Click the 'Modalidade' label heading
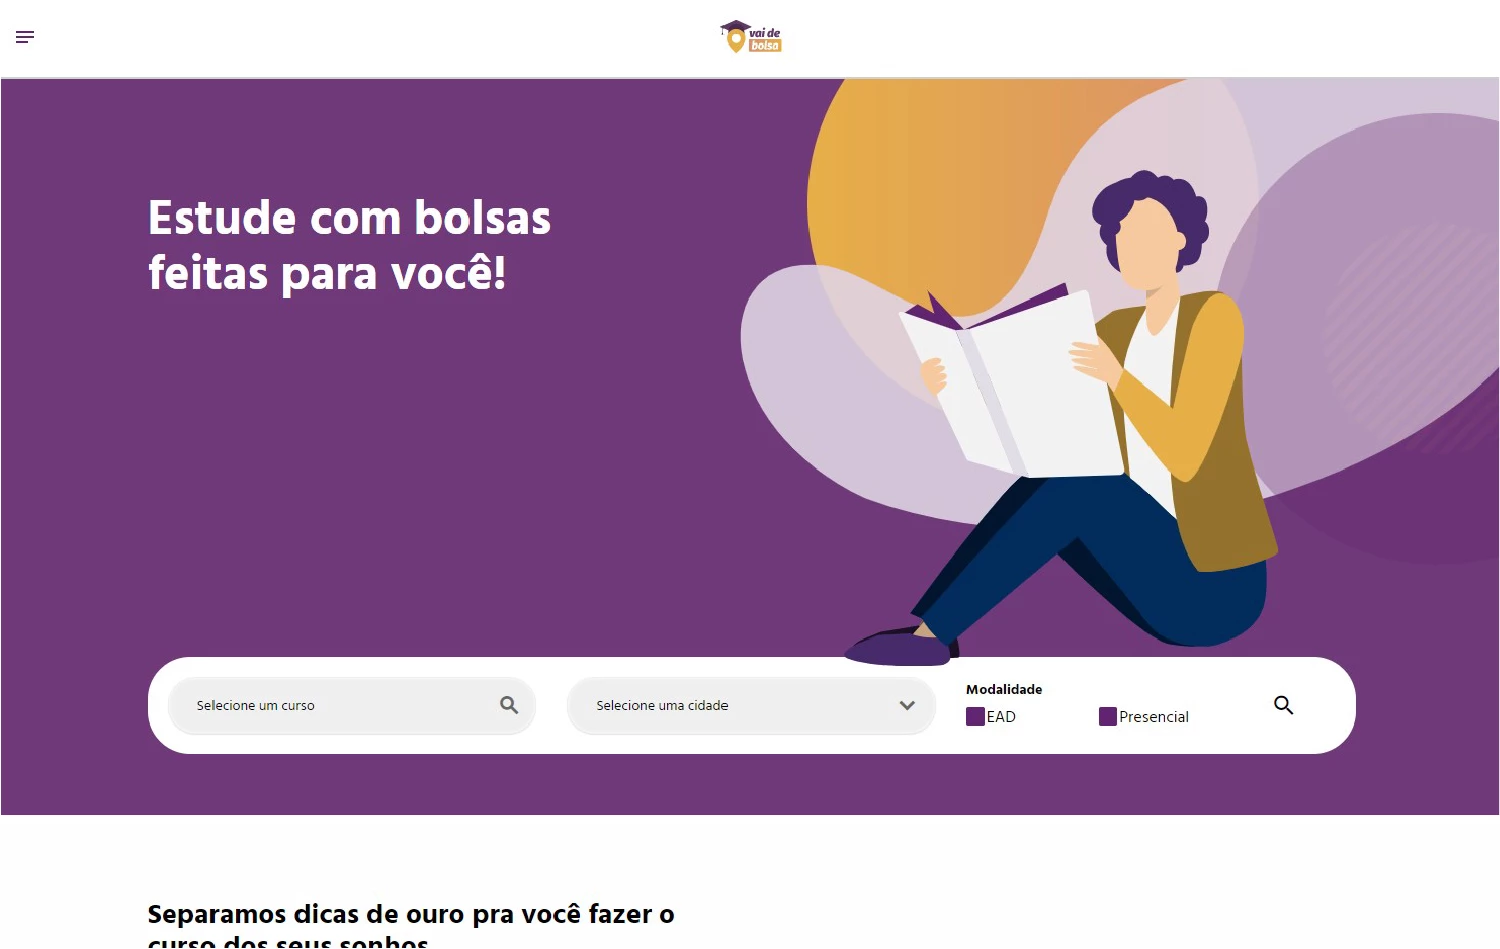The height and width of the screenshot is (949, 1500). [x=1004, y=689]
